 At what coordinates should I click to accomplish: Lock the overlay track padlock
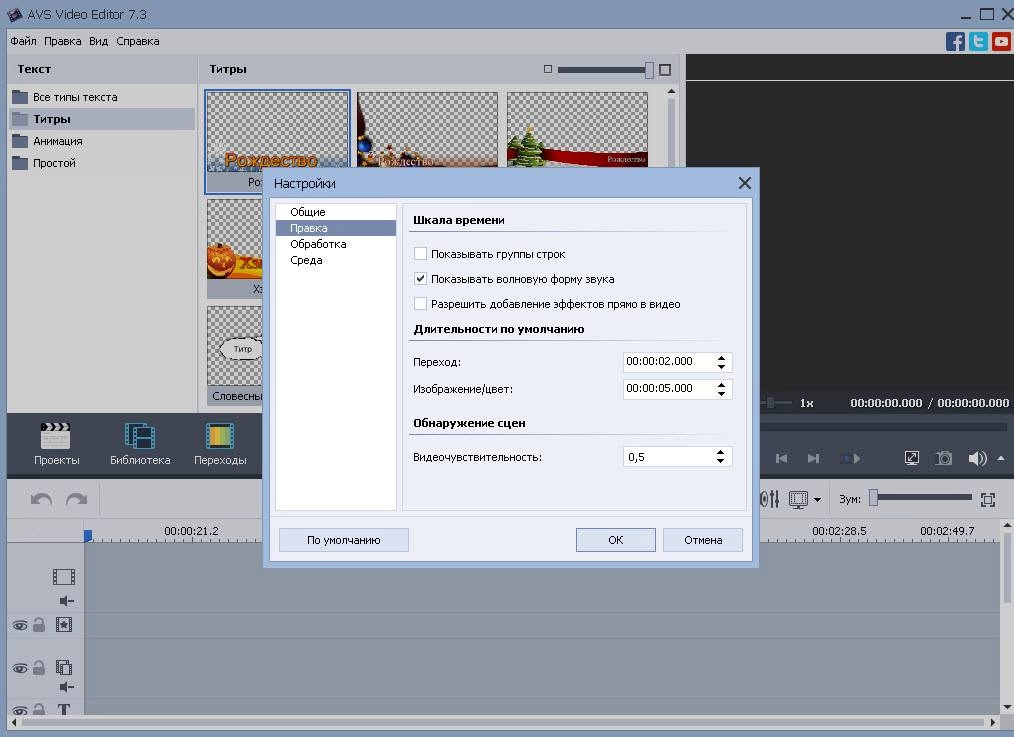[x=39, y=667]
